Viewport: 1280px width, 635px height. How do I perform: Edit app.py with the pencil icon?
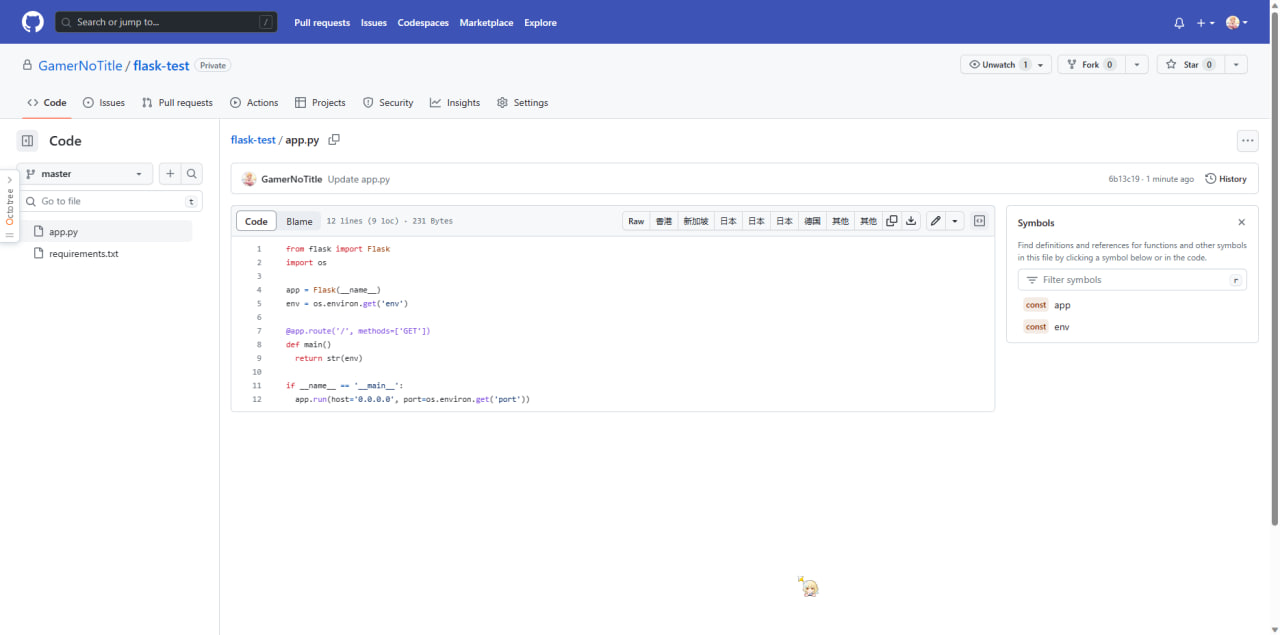pos(935,221)
